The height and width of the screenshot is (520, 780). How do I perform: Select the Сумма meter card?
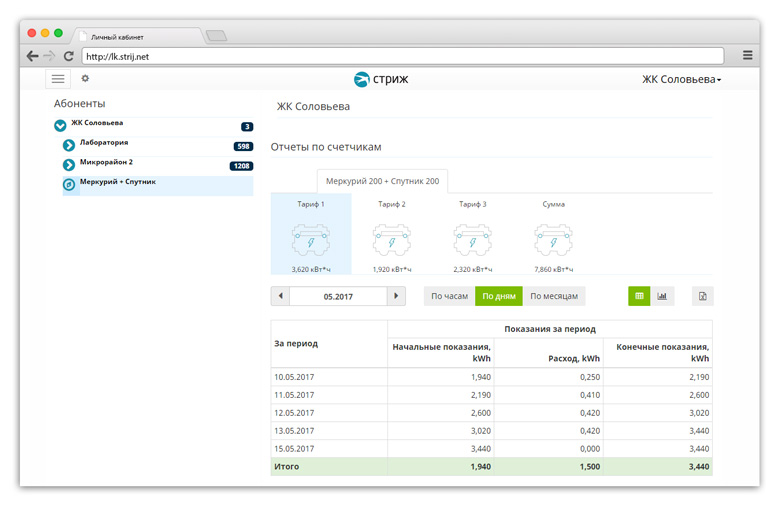(554, 234)
